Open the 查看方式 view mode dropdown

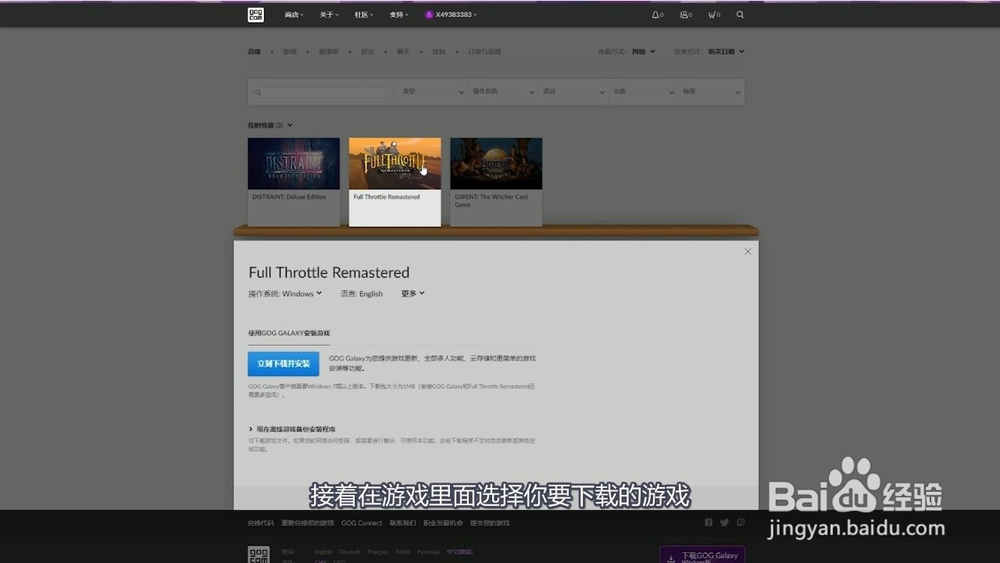tap(643, 52)
